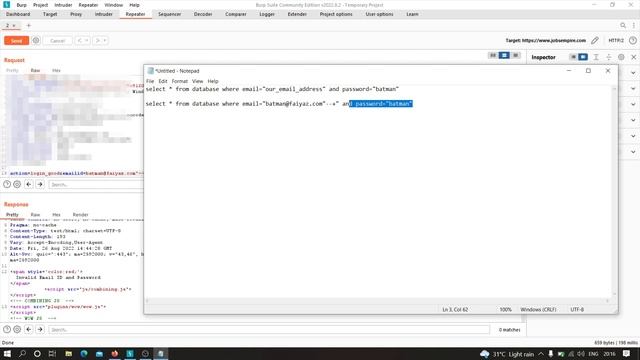Click the Send request settings gear icon
Image resolution: width=640 pixels, height=360 pixels.
[36, 40]
